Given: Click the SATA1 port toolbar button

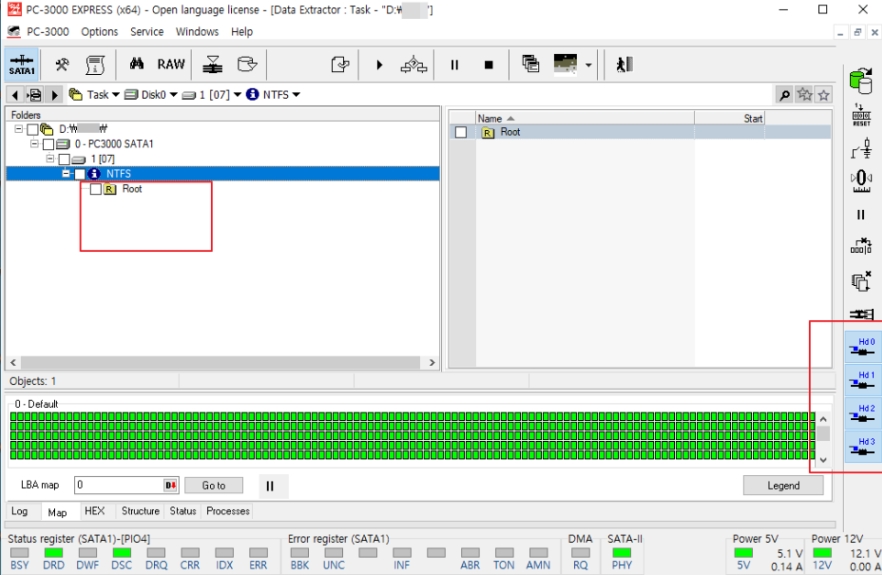Looking at the screenshot, I should point(21,64).
